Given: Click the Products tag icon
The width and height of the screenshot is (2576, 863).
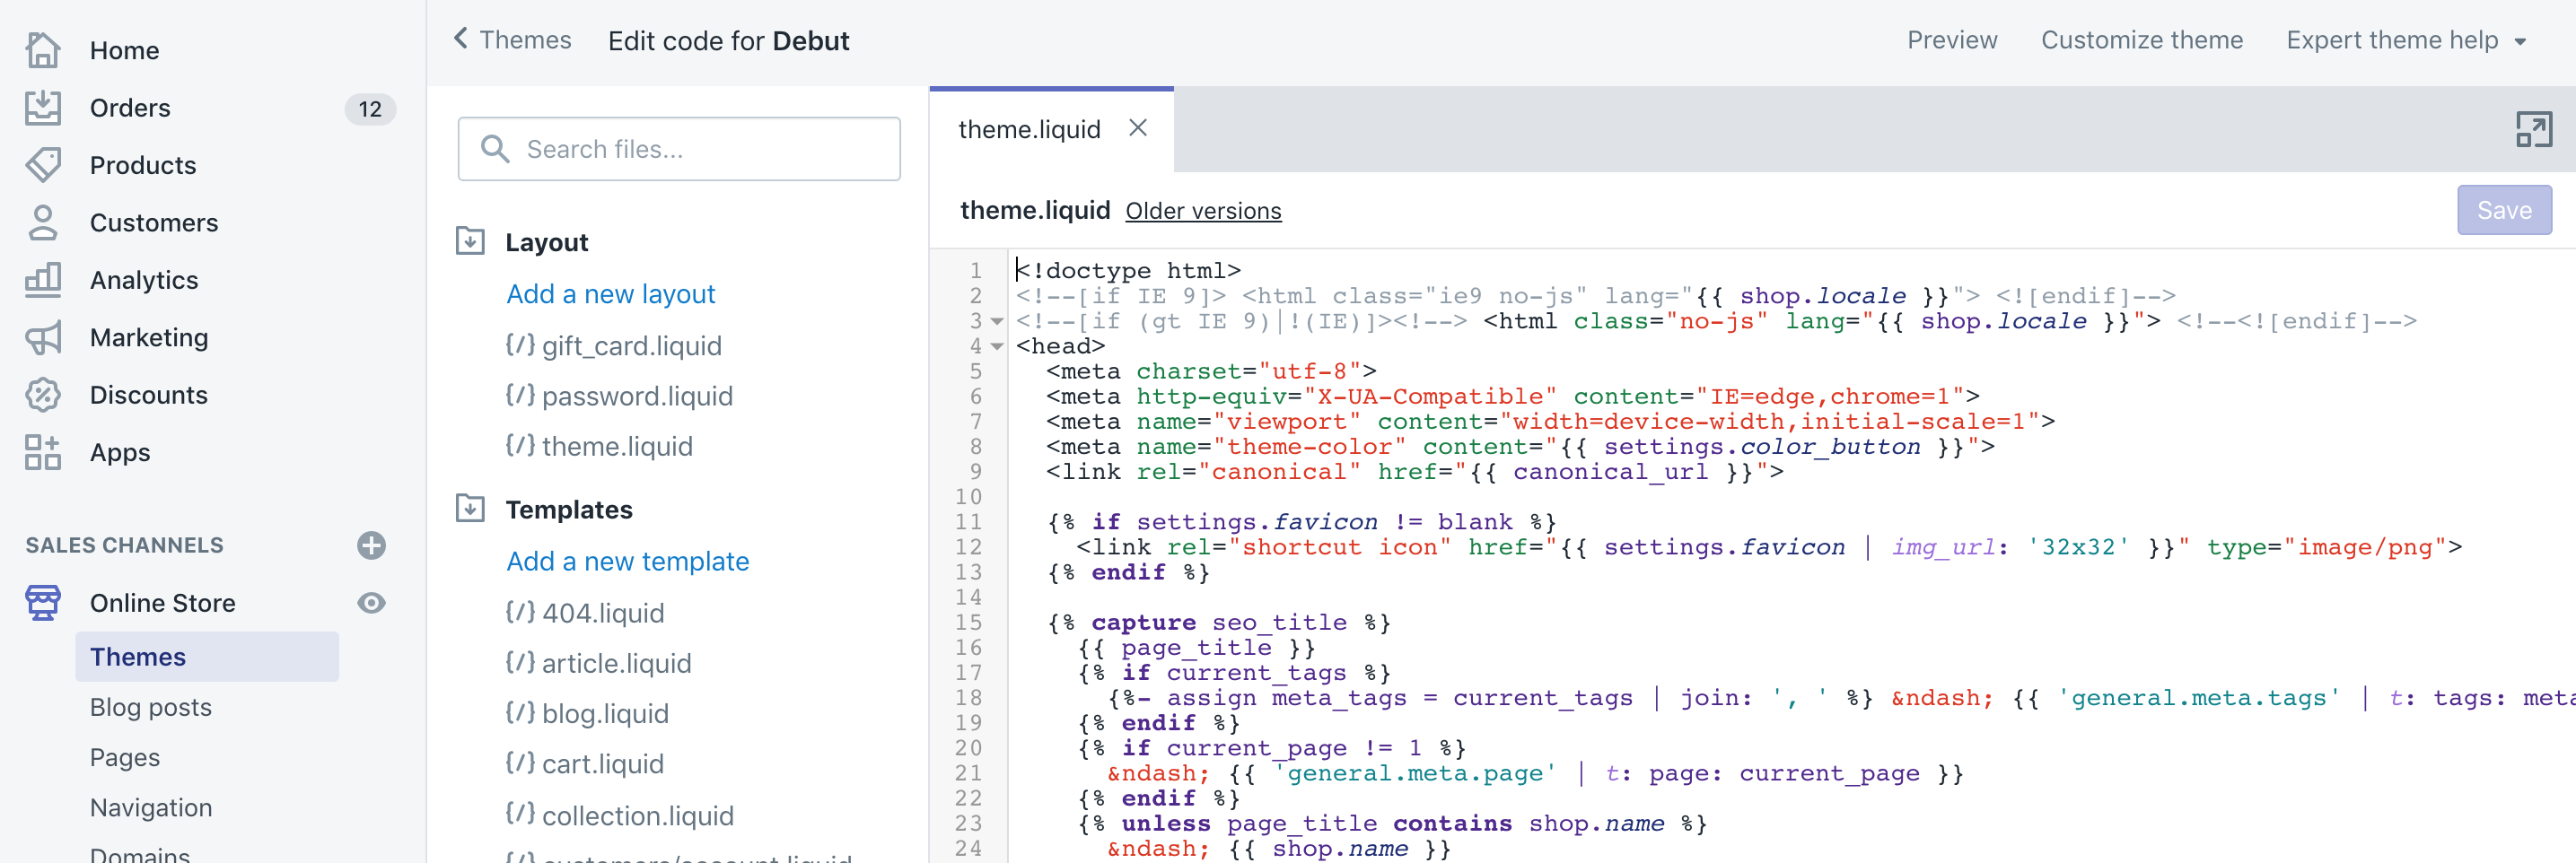Looking at the screenshot, I should 42,165.
